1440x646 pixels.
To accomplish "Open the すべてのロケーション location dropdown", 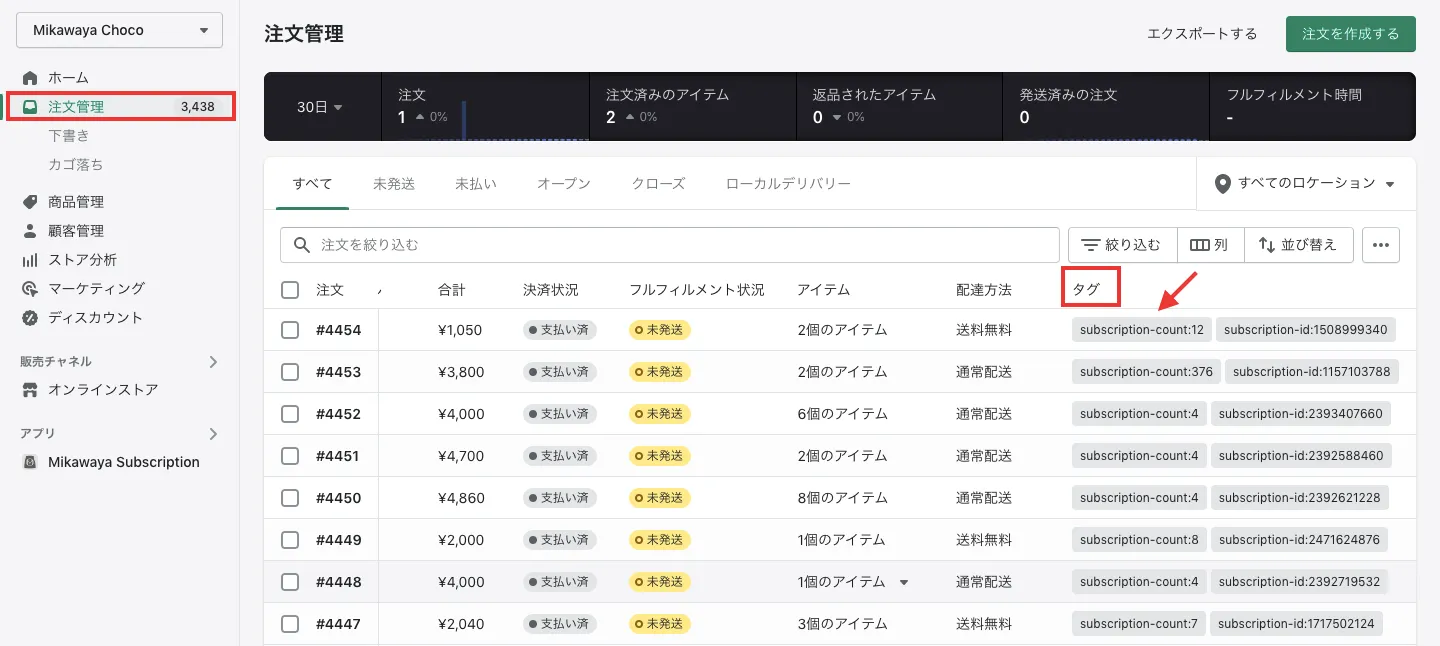I will click(1305, 184).
